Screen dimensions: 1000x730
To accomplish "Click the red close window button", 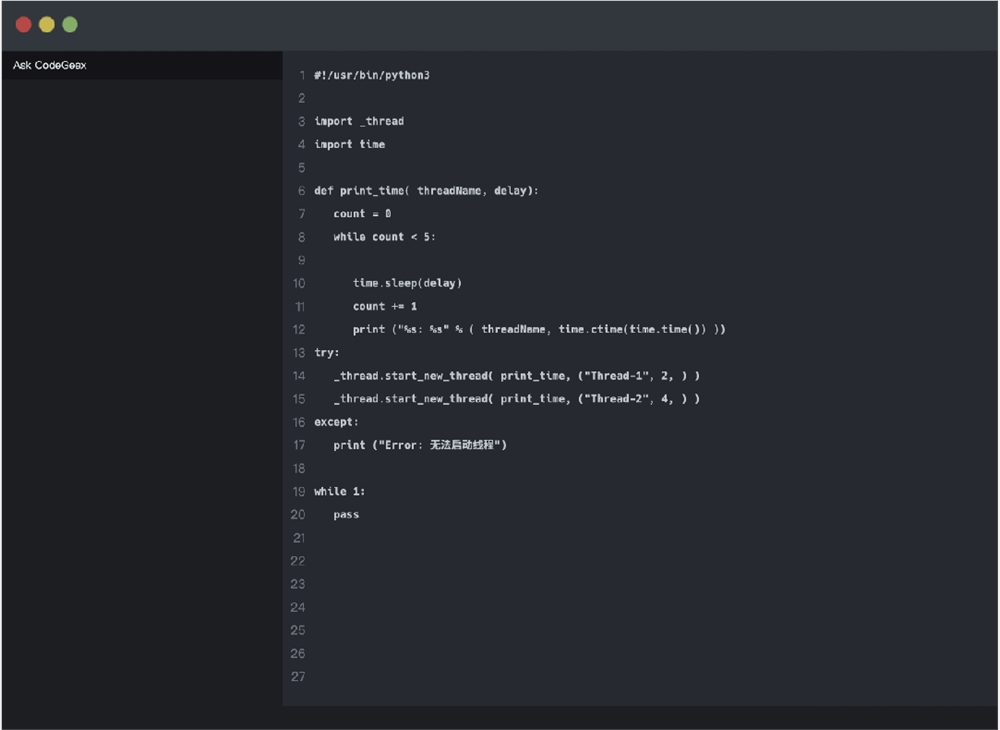I will (x=24, y=24).
